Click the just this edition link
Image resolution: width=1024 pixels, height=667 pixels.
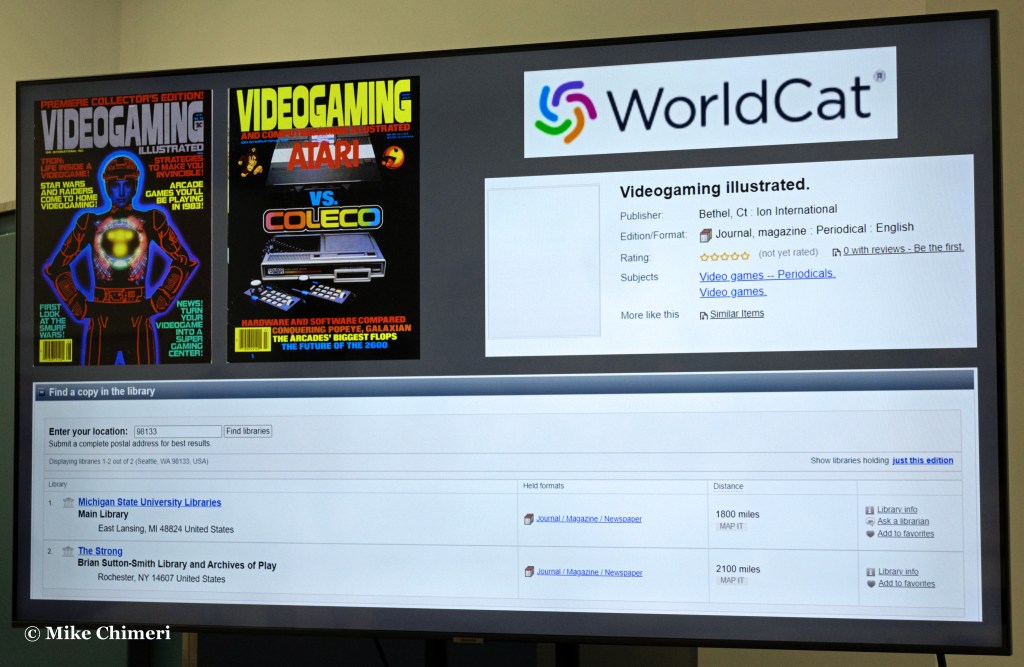[x=922, y=461]
